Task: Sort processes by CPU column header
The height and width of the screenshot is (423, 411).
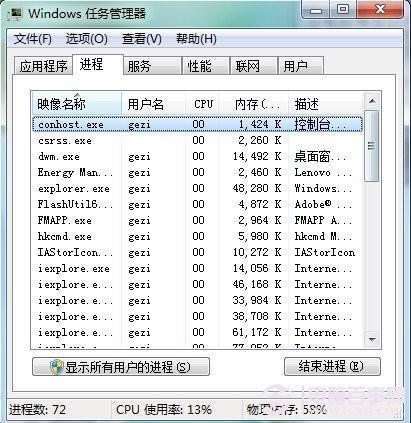Action: (x=202, y=104)
